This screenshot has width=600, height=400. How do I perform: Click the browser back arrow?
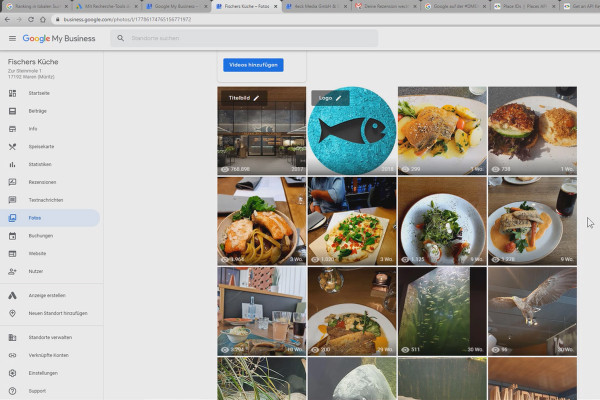pyautogui.click(x=7, y=19)
